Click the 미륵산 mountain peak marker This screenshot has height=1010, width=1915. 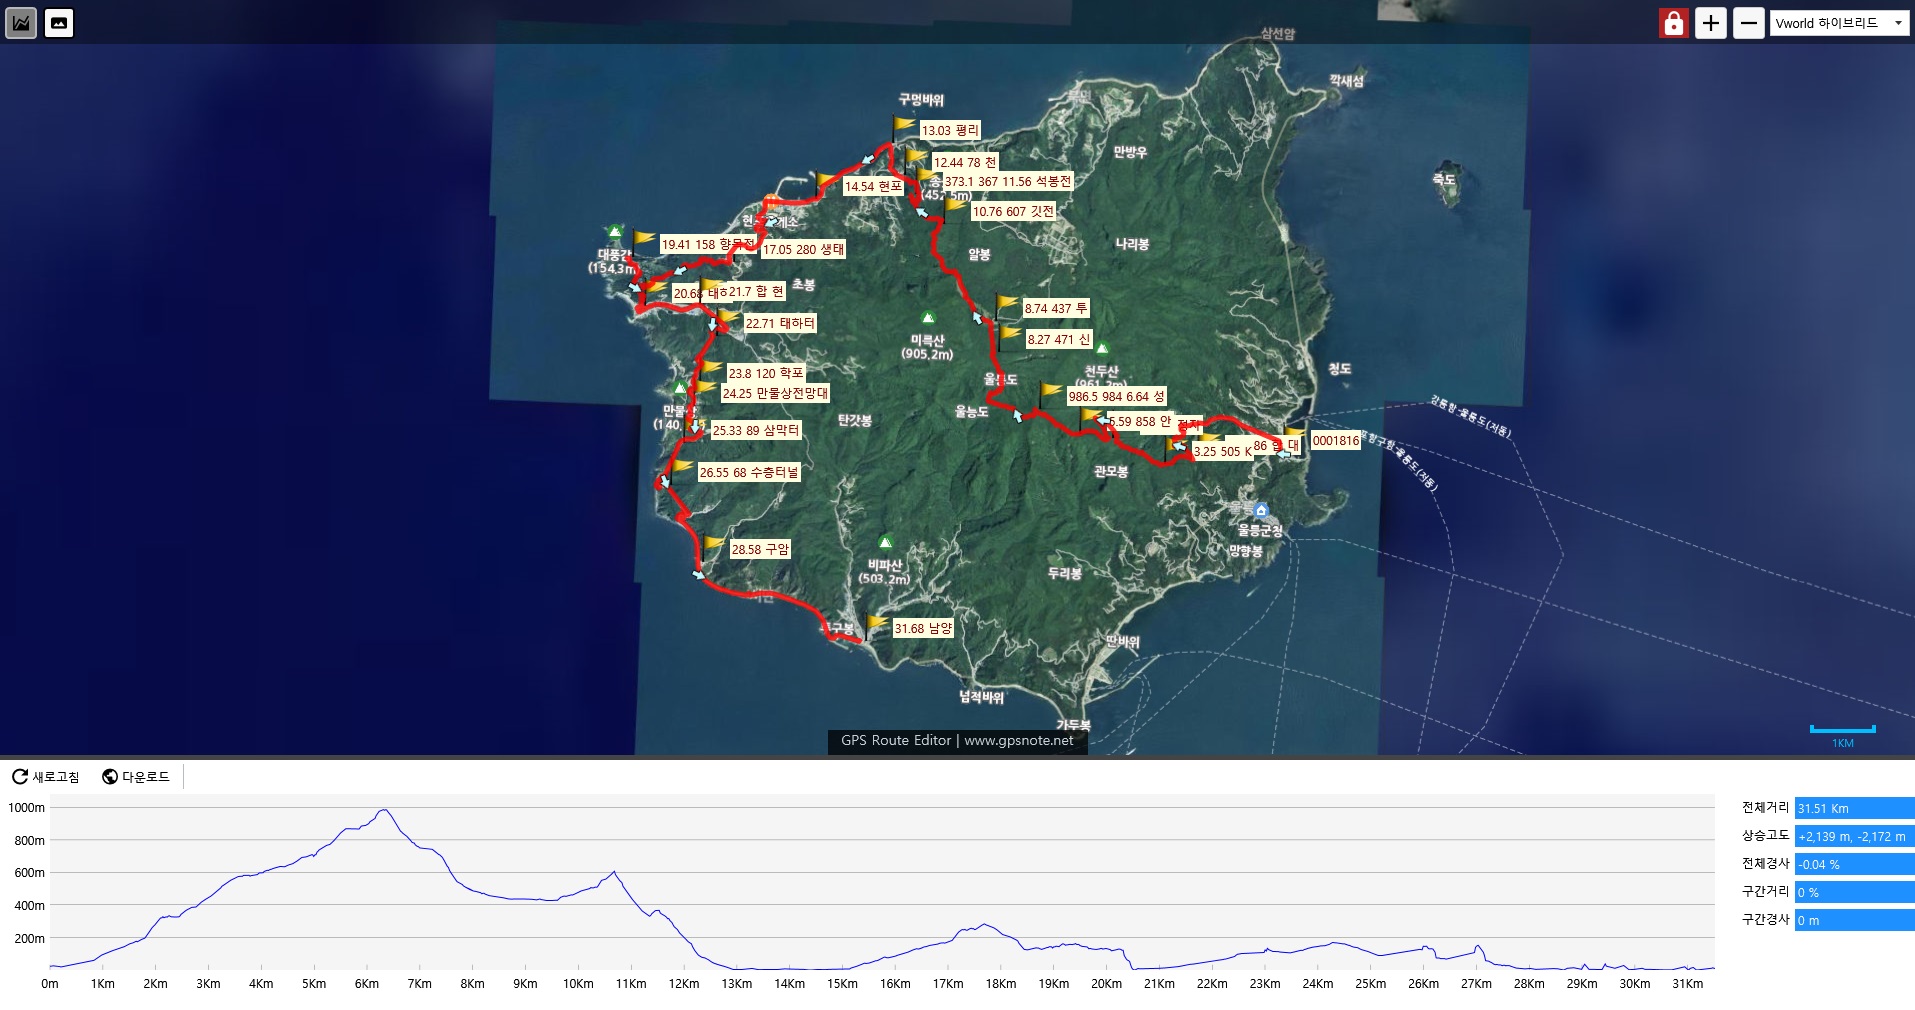[928, 318]
